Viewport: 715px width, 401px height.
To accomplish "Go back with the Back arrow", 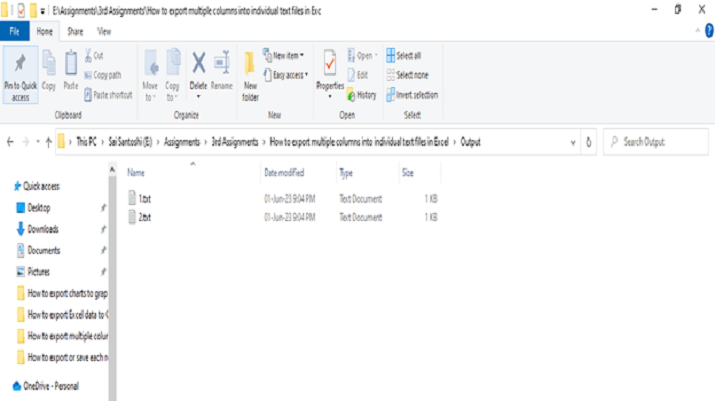I will click(x=10, y=142).
